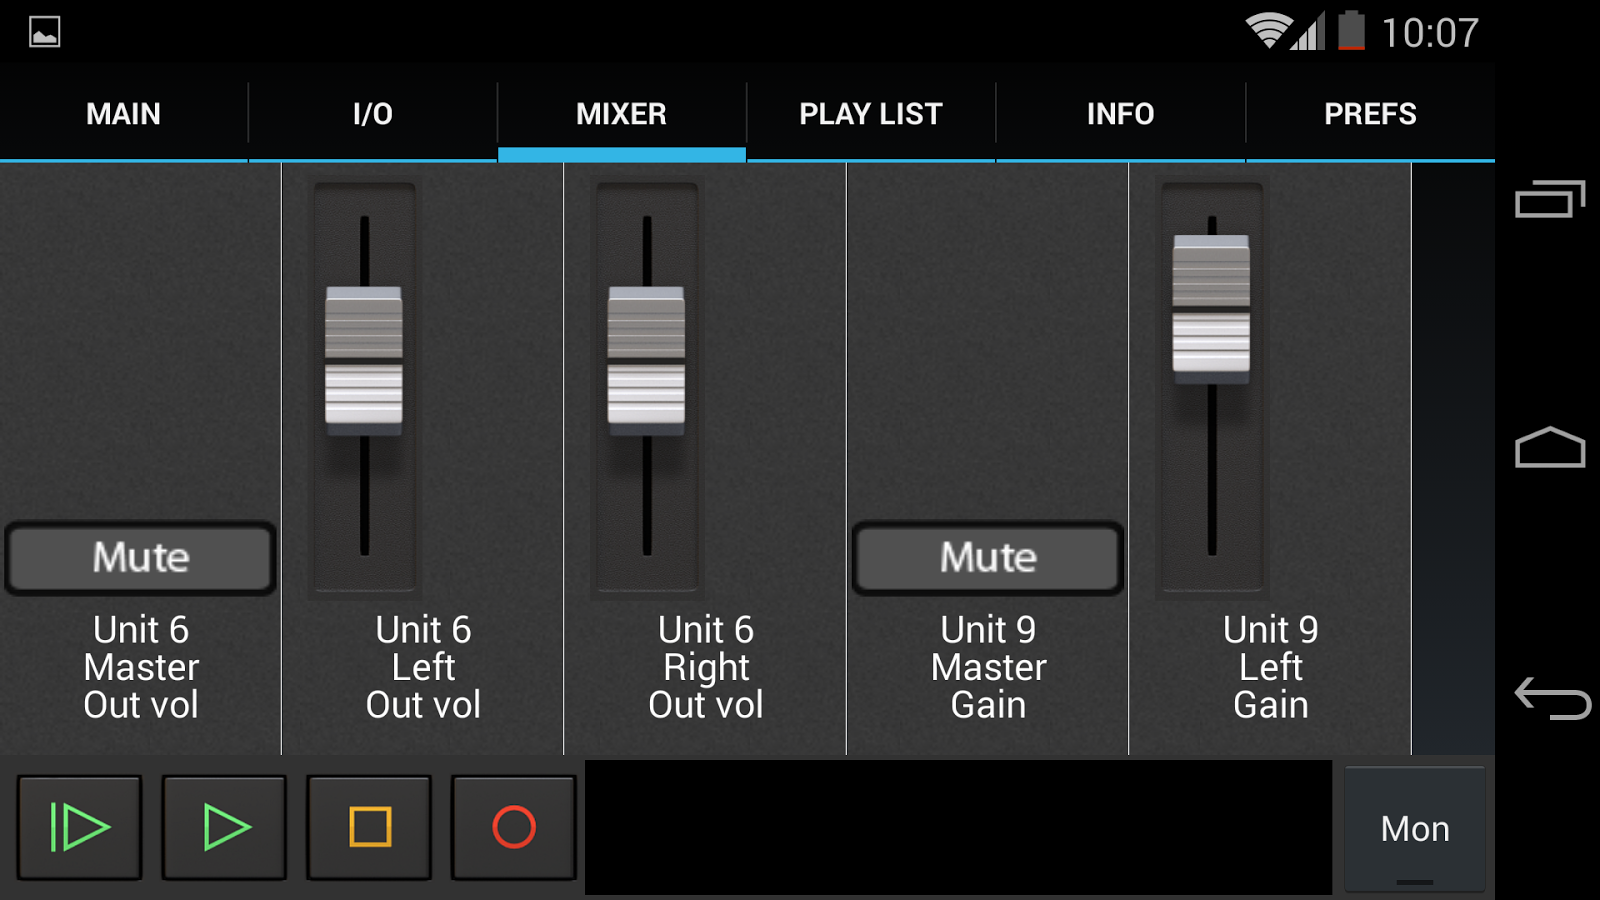Open the I/O tab
The width and height of the screenshot is (1600, 900).
[371, 113]
